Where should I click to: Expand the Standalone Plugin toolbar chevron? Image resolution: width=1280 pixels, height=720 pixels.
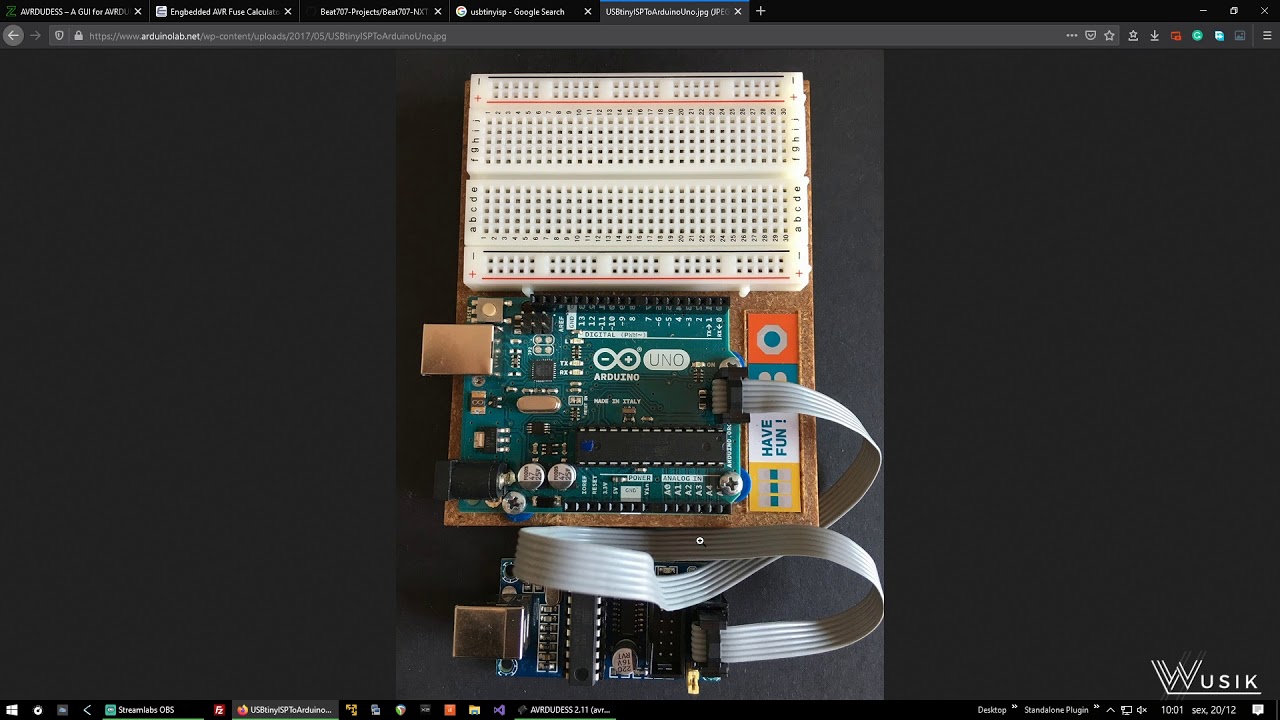click(1097, 708)
